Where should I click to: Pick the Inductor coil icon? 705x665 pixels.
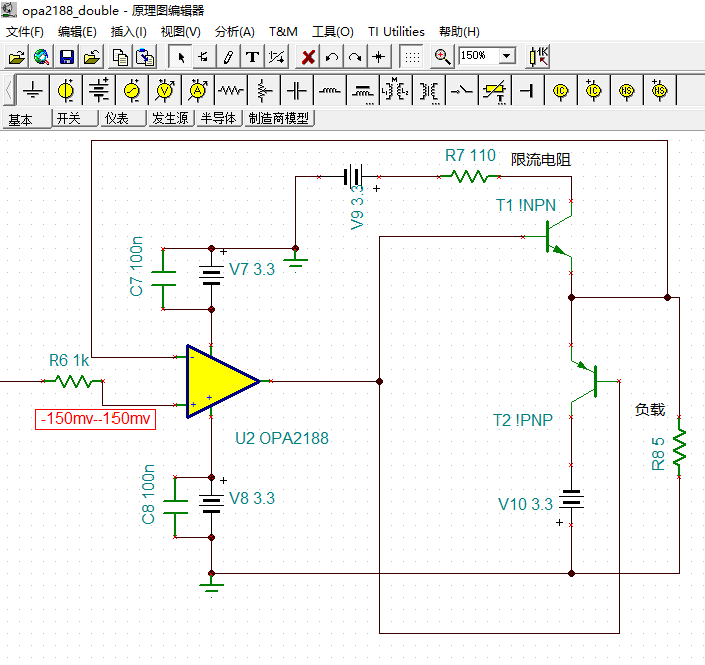[330, 91]
